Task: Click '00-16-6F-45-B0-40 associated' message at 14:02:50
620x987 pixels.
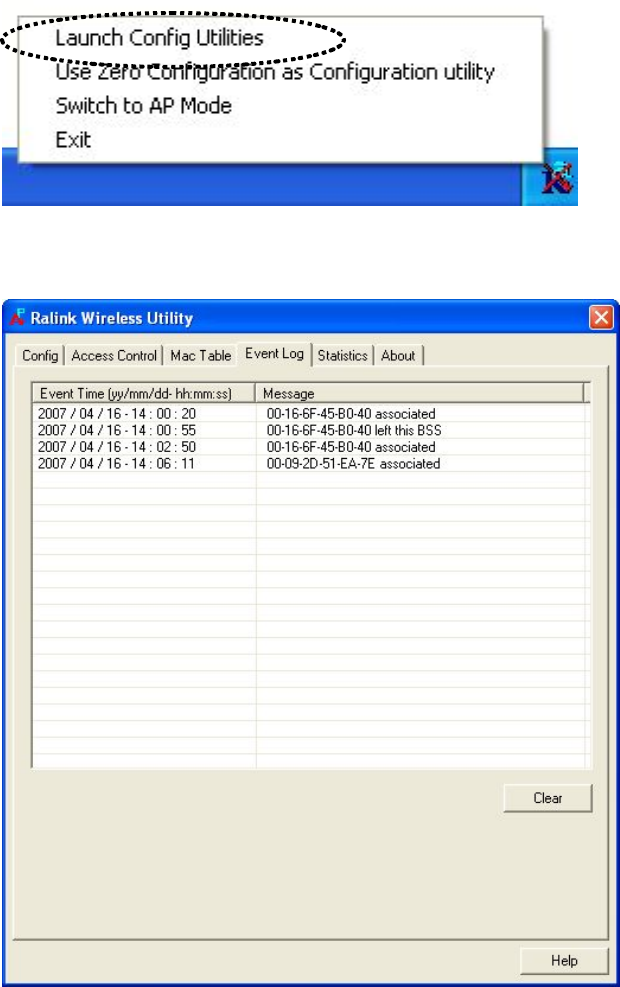Action: 351,447
